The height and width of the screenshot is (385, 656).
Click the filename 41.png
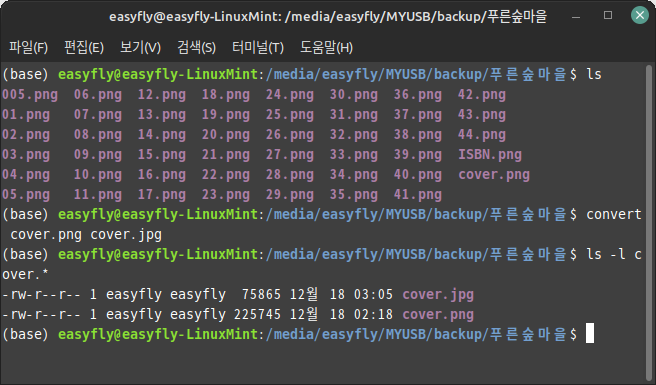[418, 195]
